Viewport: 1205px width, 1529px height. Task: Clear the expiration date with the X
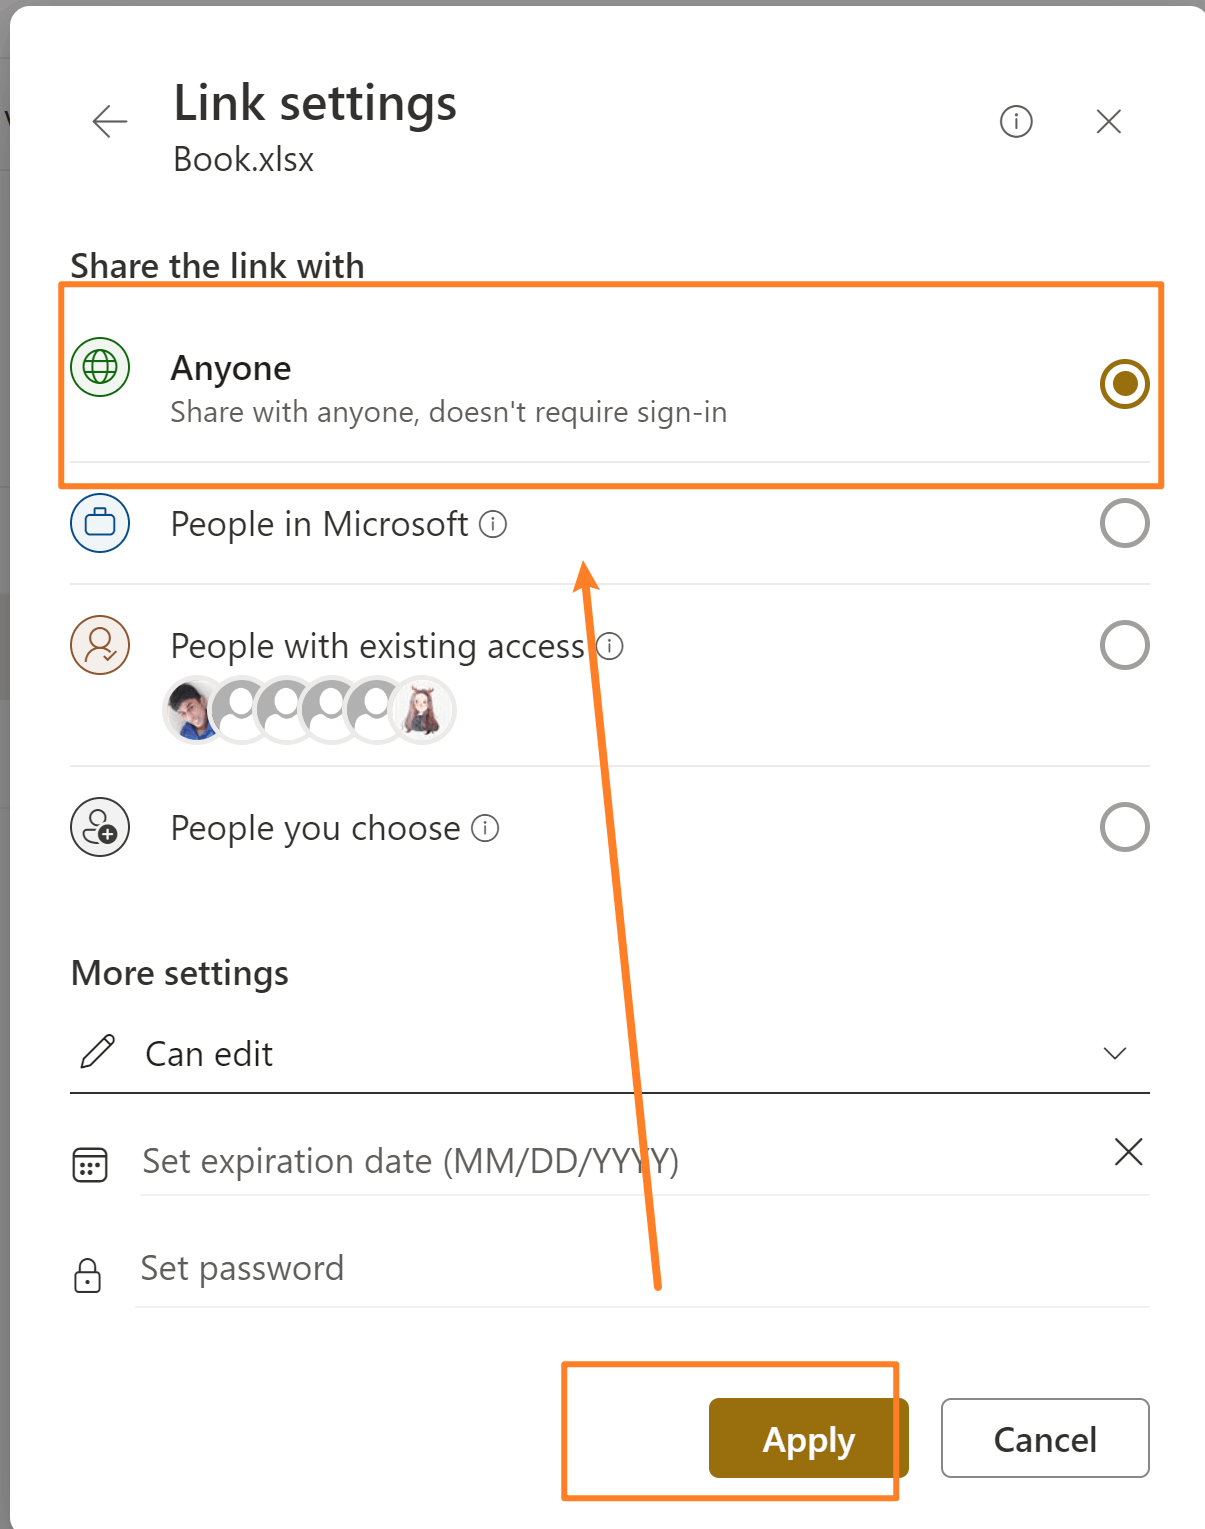(x=1128, y=1152)
